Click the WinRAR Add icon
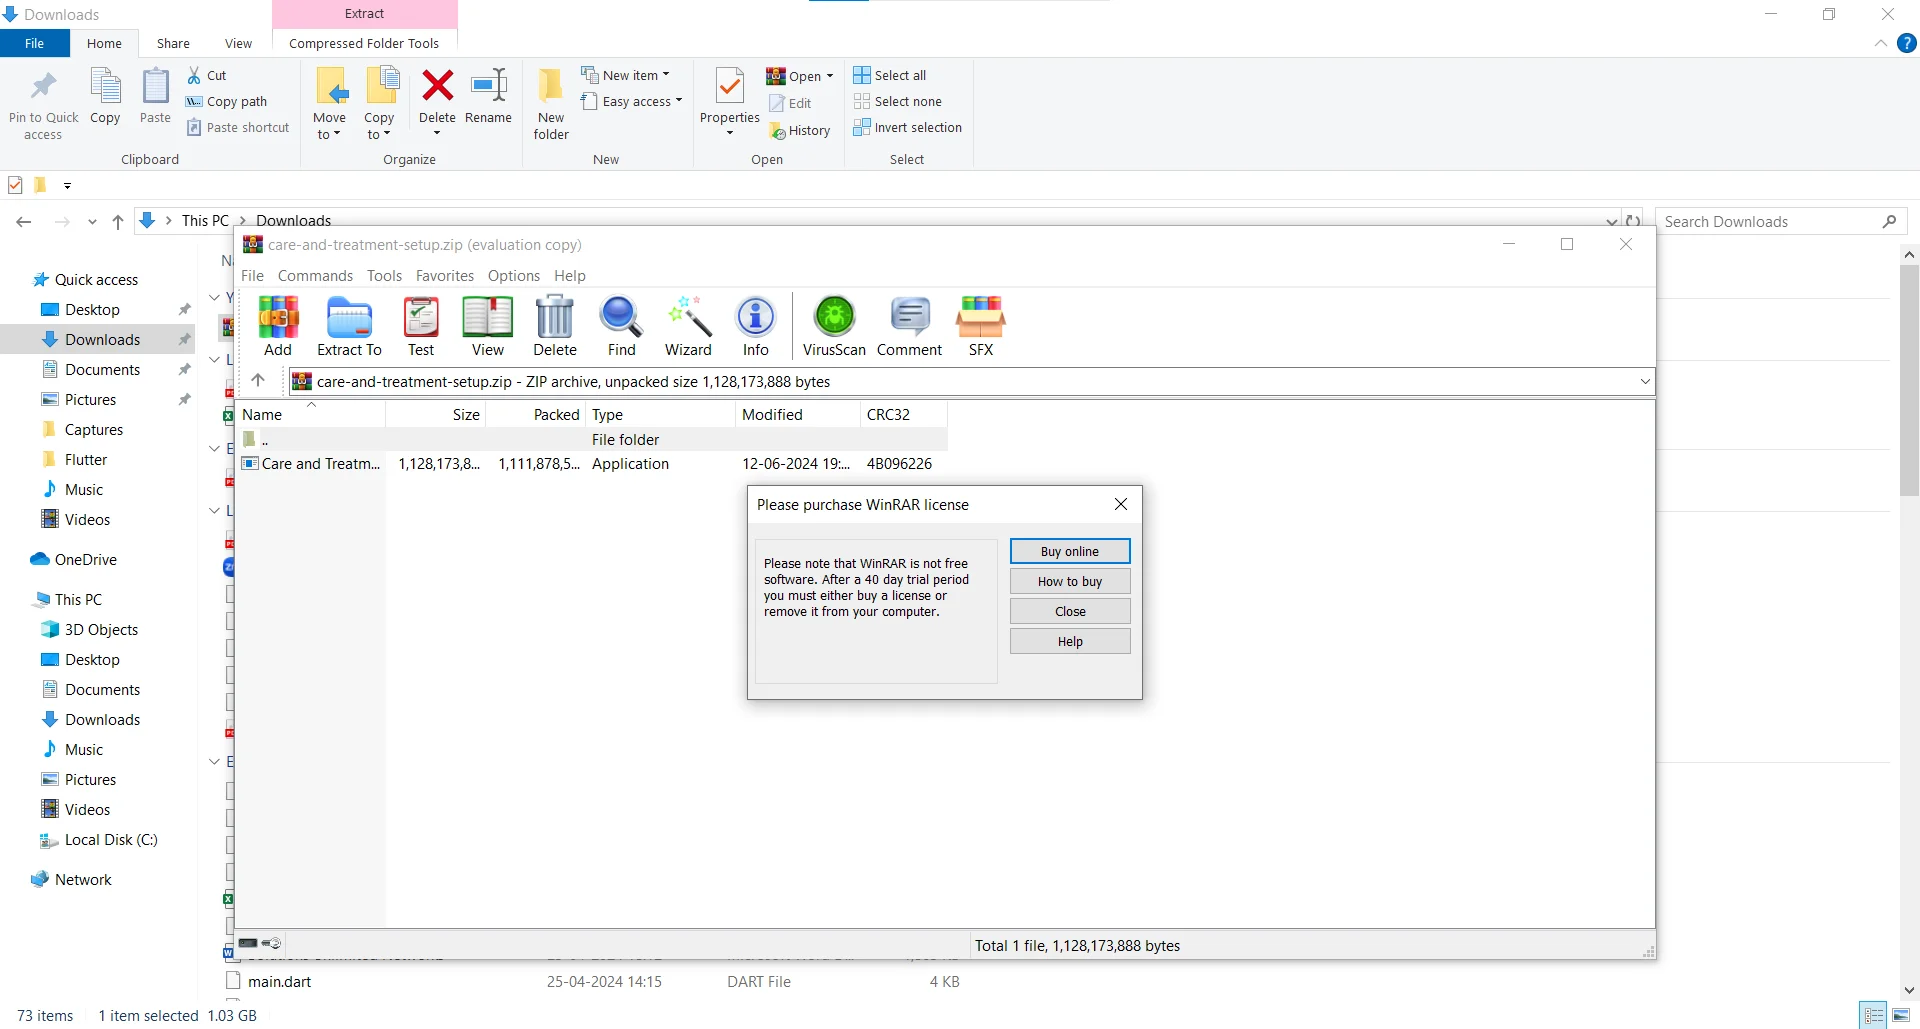Viewport: 1920px width, 1029px height. coord(278,326)
